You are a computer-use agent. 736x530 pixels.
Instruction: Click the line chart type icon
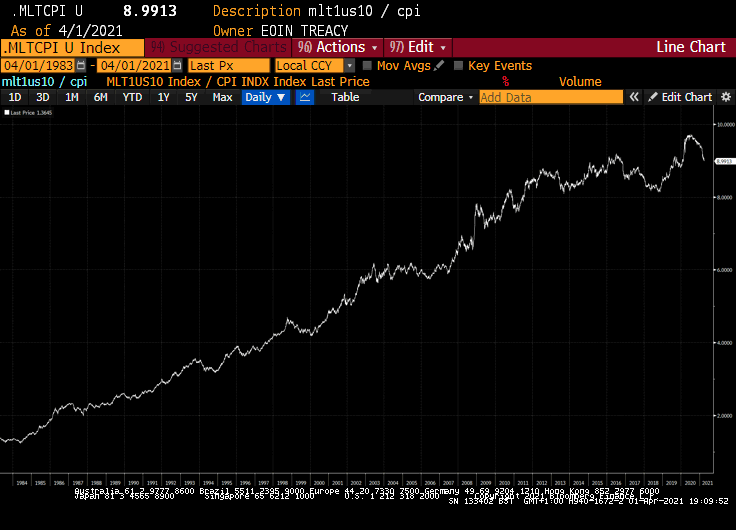coord(305,97)
